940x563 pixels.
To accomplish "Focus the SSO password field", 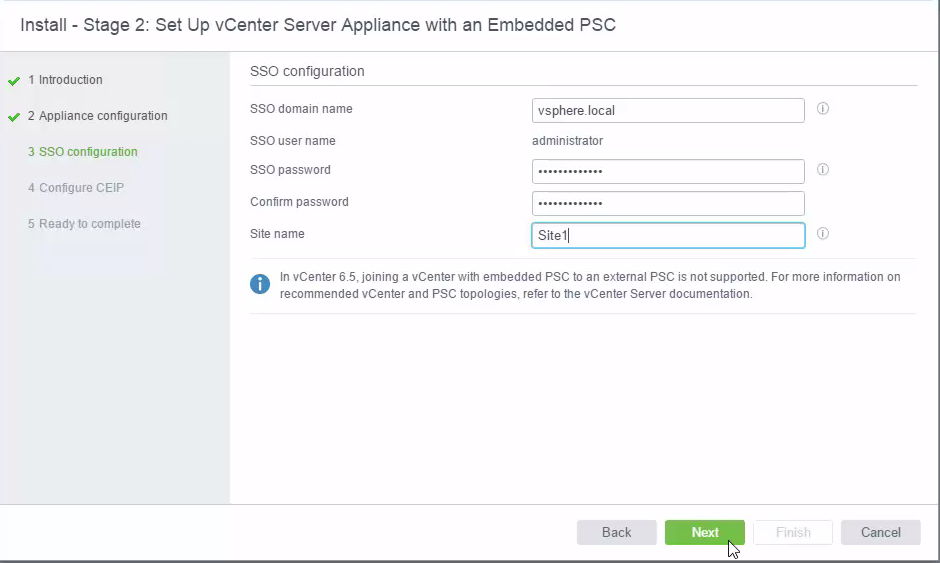I will pyautogui.click(x=668, y=171).
